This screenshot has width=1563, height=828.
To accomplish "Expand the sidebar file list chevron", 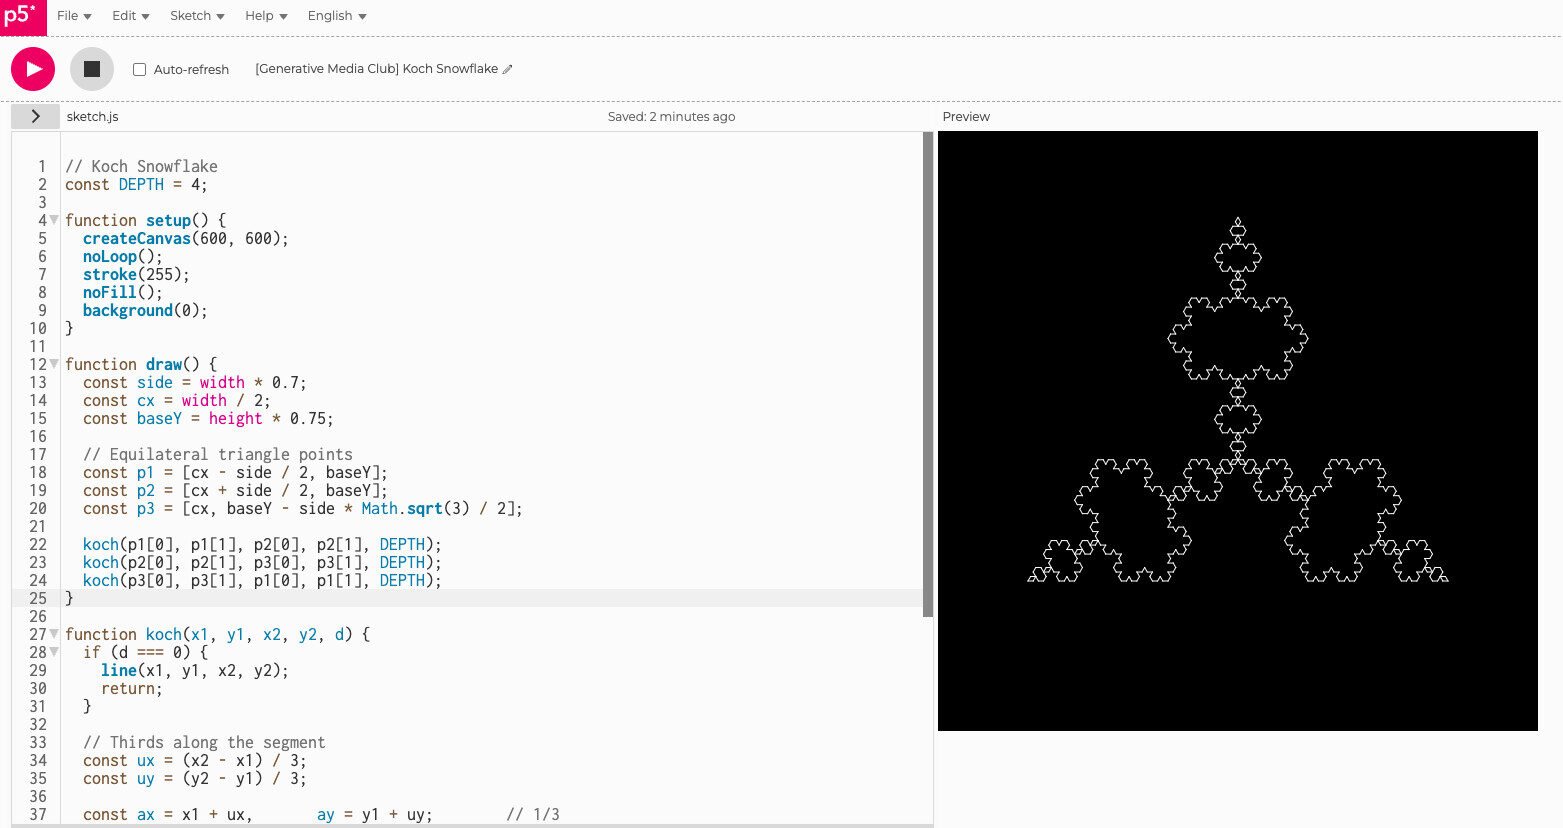I will [x=36, y=116].
